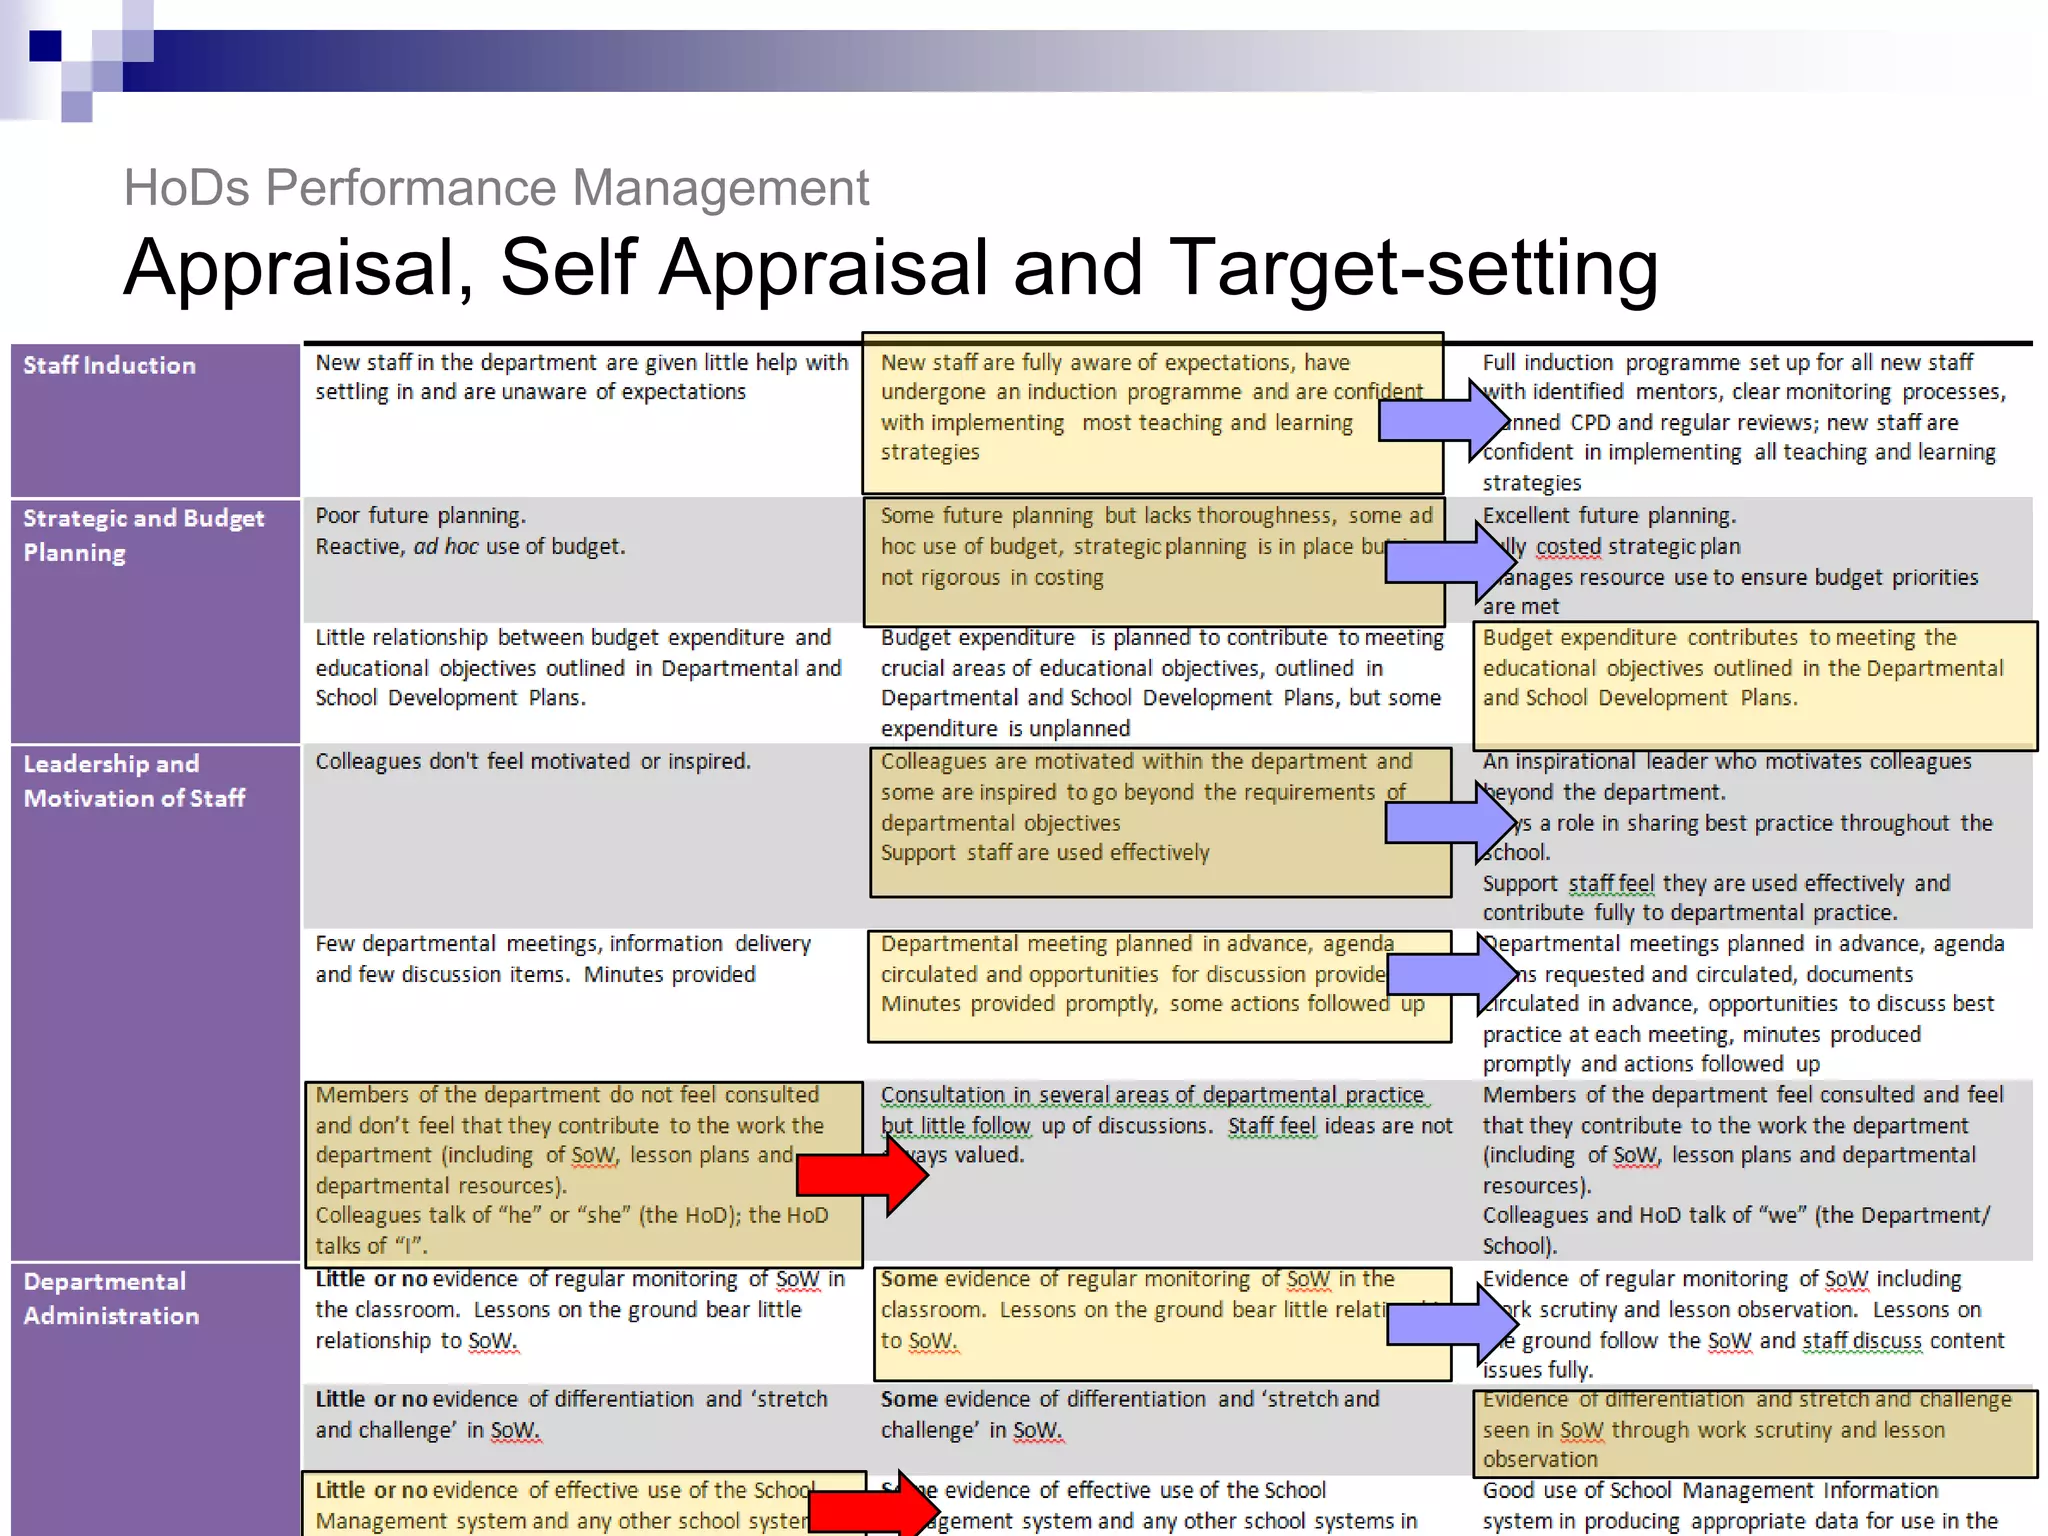Screen dimensions: 2048x1536
Task: Click the 'Staff Induction' row header
Action: click(155, 420)
